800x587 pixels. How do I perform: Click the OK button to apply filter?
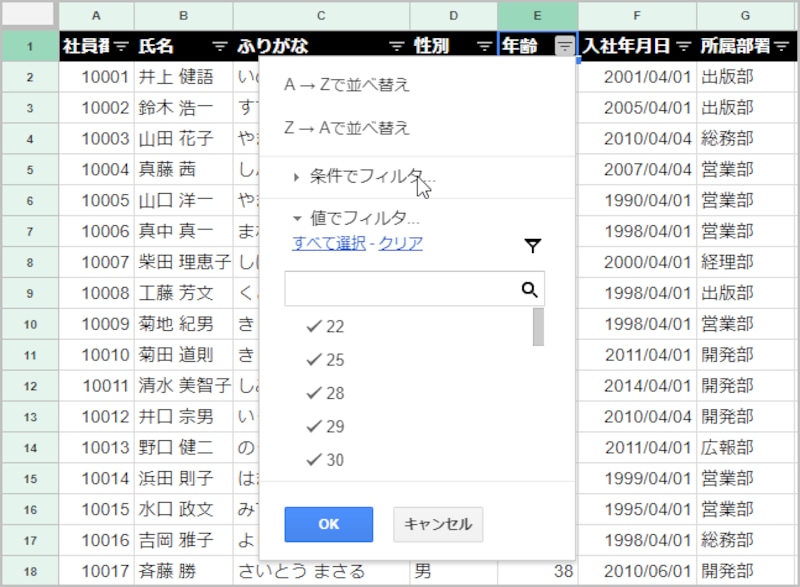327,524
